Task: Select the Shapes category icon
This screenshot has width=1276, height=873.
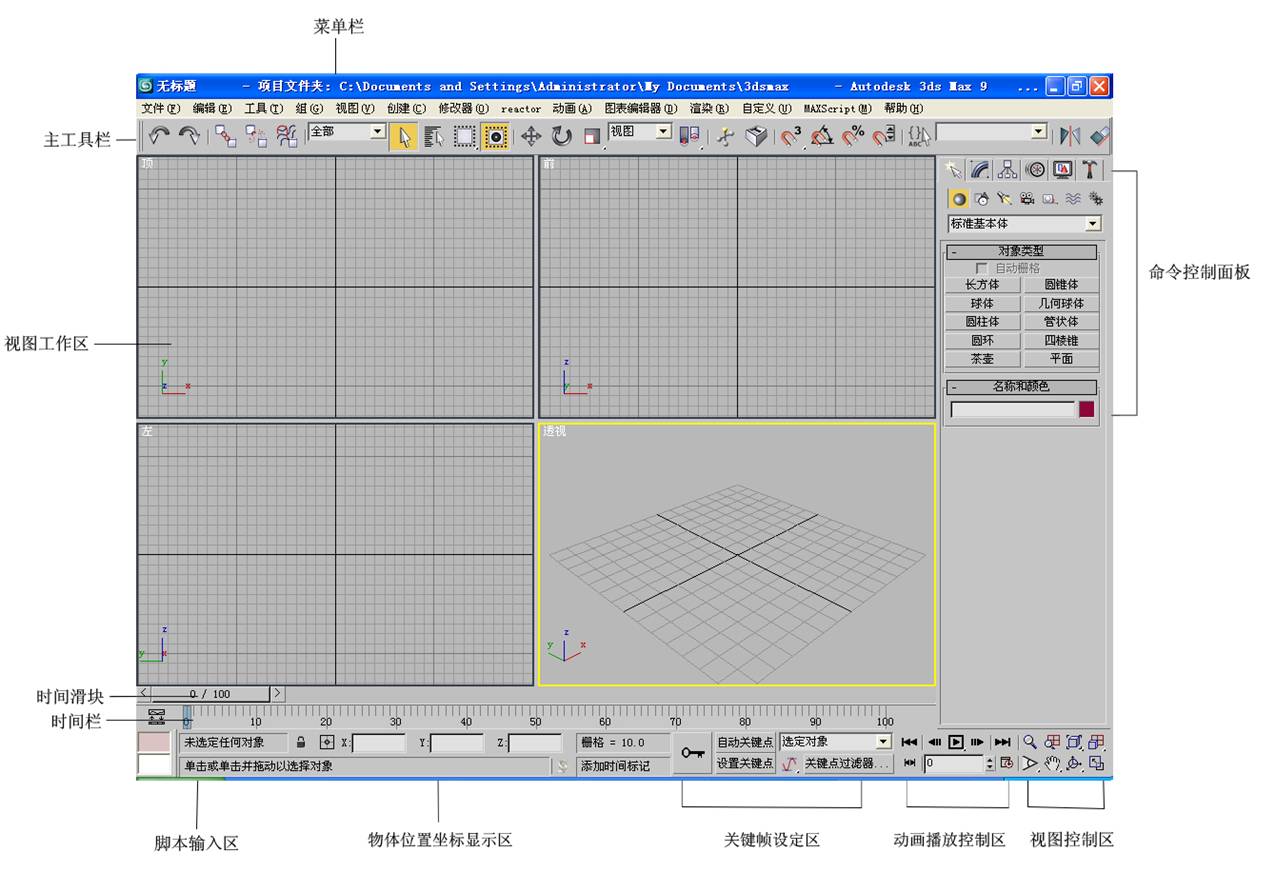Action: pos(981,198)
